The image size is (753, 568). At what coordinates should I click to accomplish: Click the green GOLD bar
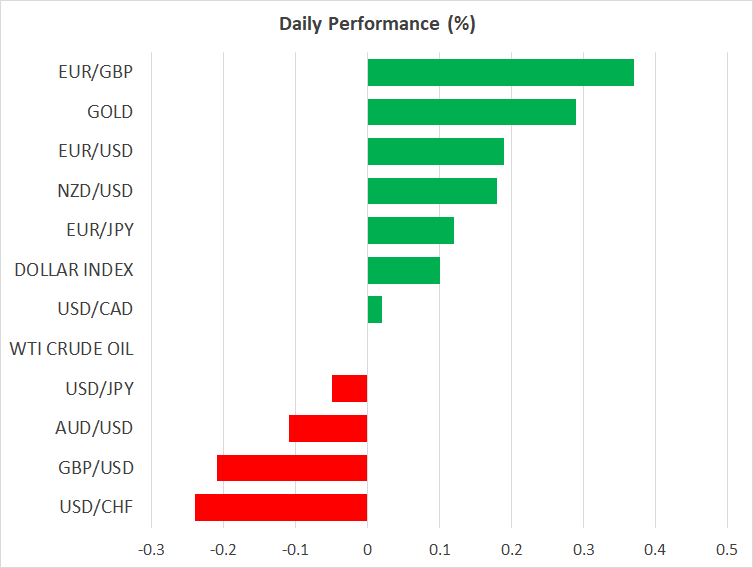click(471, 112)
